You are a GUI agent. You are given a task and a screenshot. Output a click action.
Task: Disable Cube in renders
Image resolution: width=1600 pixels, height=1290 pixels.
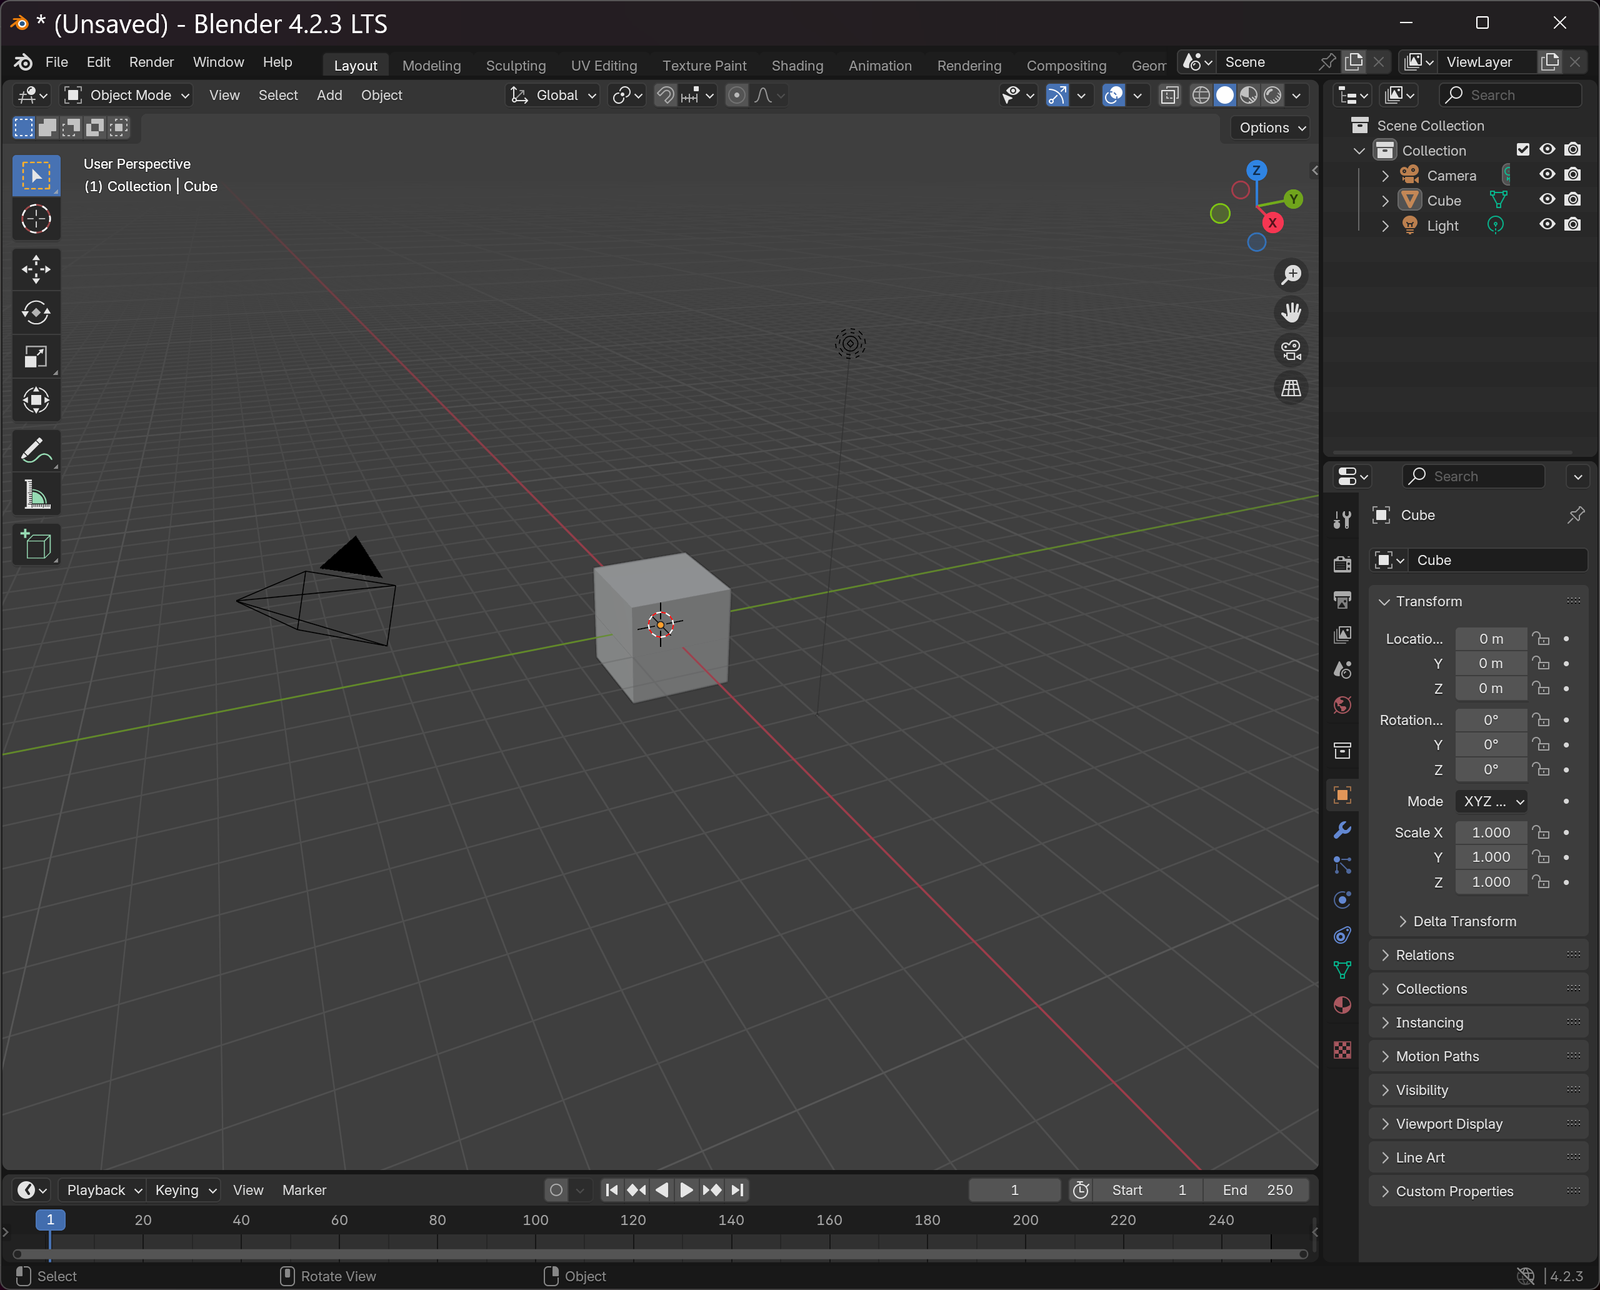tap(1573, 200)
